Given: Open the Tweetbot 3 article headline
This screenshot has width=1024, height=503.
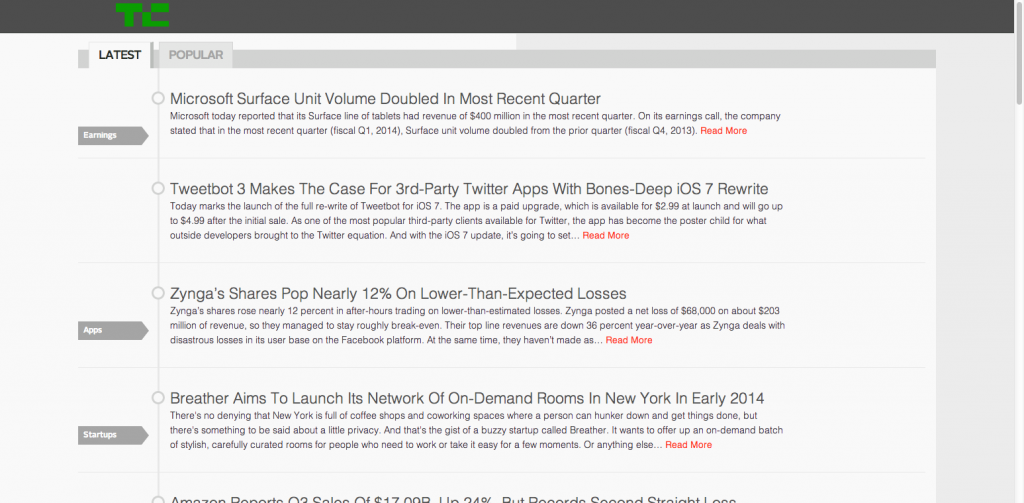Looking at the screenshot, I should click(x=469, y=189).
